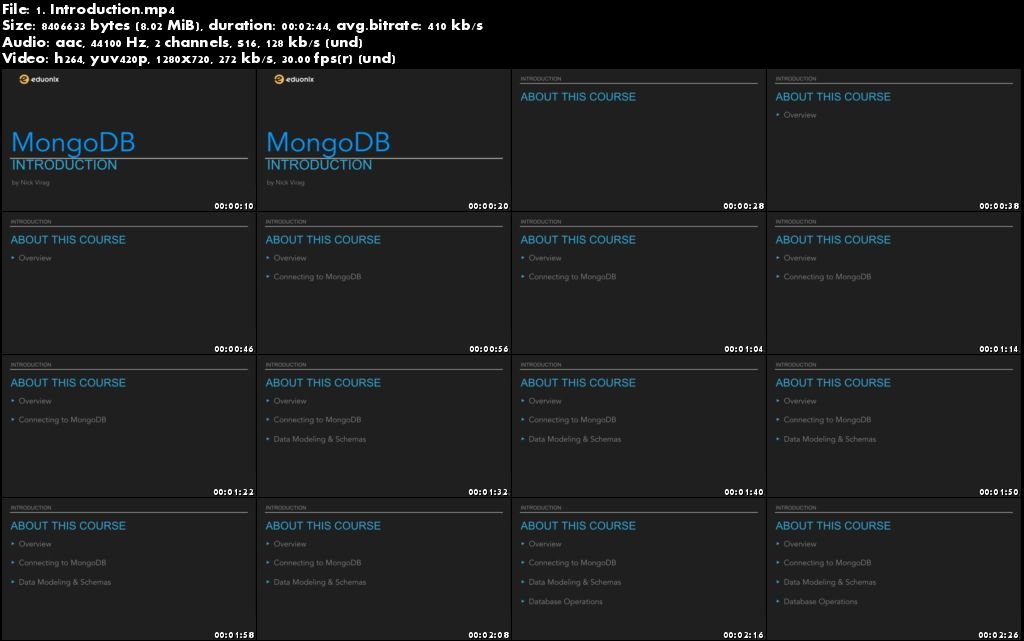Click 'INTRODUCTION' subtitle in the 00:00:20 frame
This screenshot has height=641, width=1024.
(319, 165)
